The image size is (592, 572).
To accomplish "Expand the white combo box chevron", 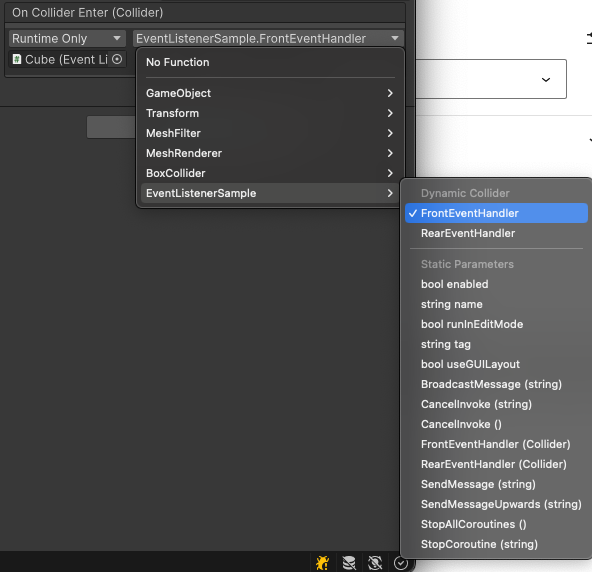I will (x=546, y=80).
